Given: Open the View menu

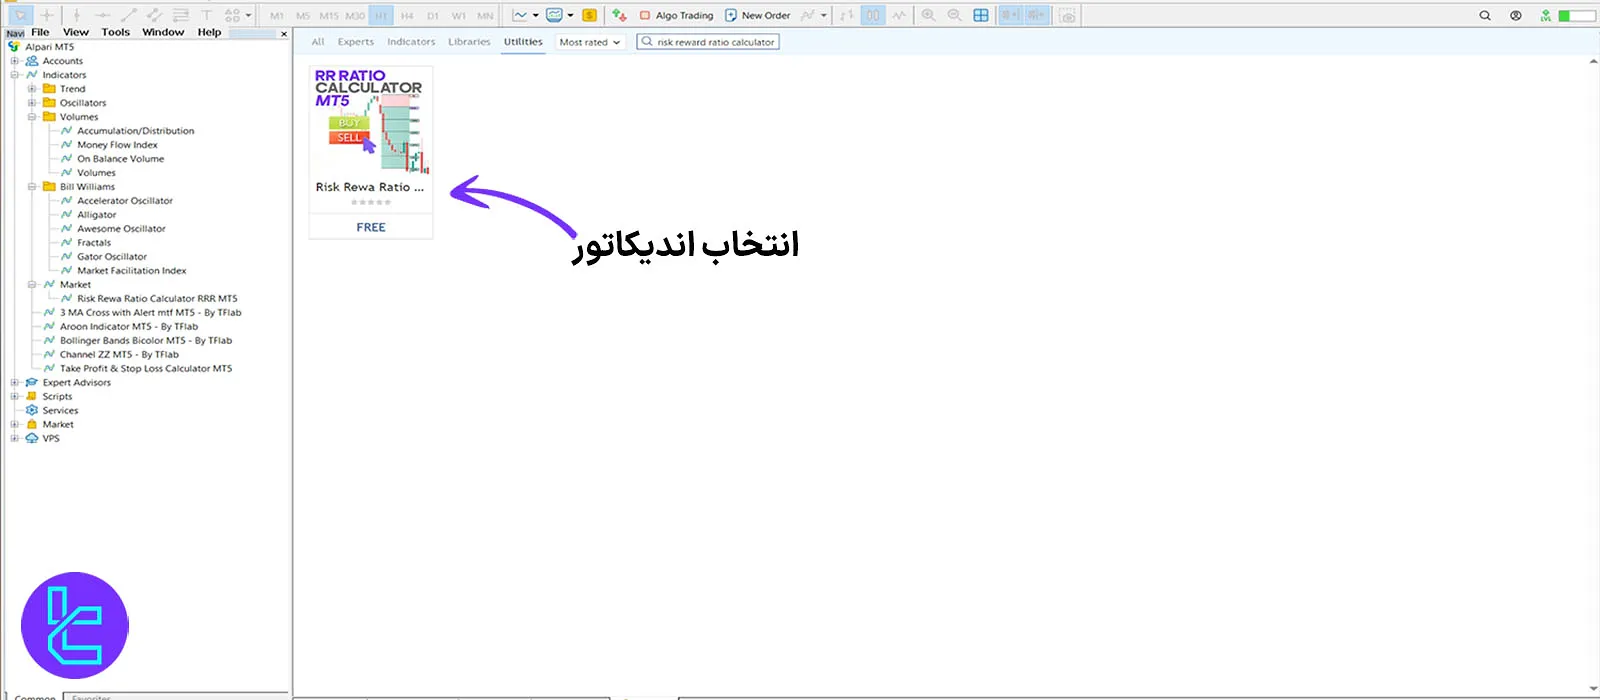Looking at the screenshot, I should pos(76,32).
